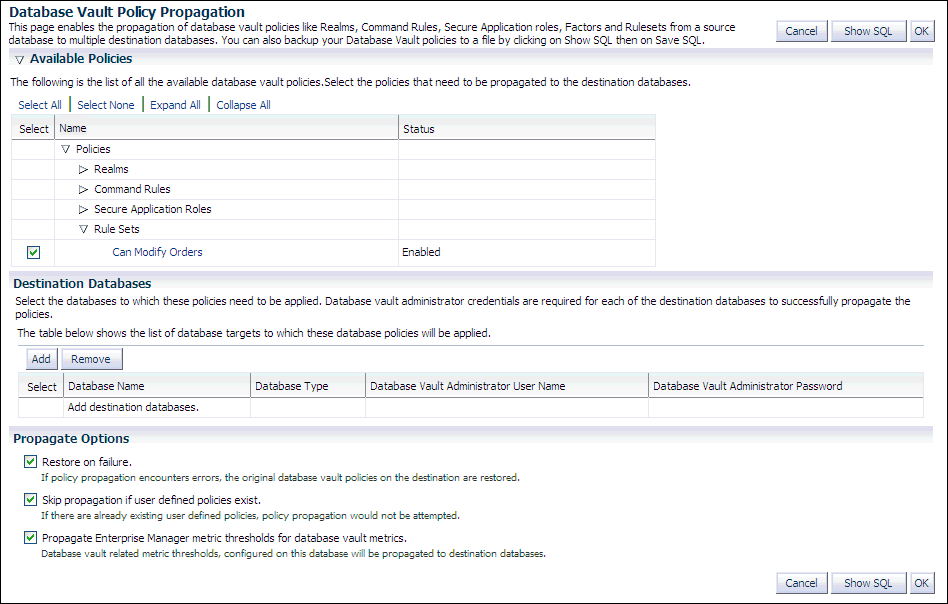The image size is (948, 604).
Task: Collapse the Available Policies section triangle
Action: (x=20, y=60)
